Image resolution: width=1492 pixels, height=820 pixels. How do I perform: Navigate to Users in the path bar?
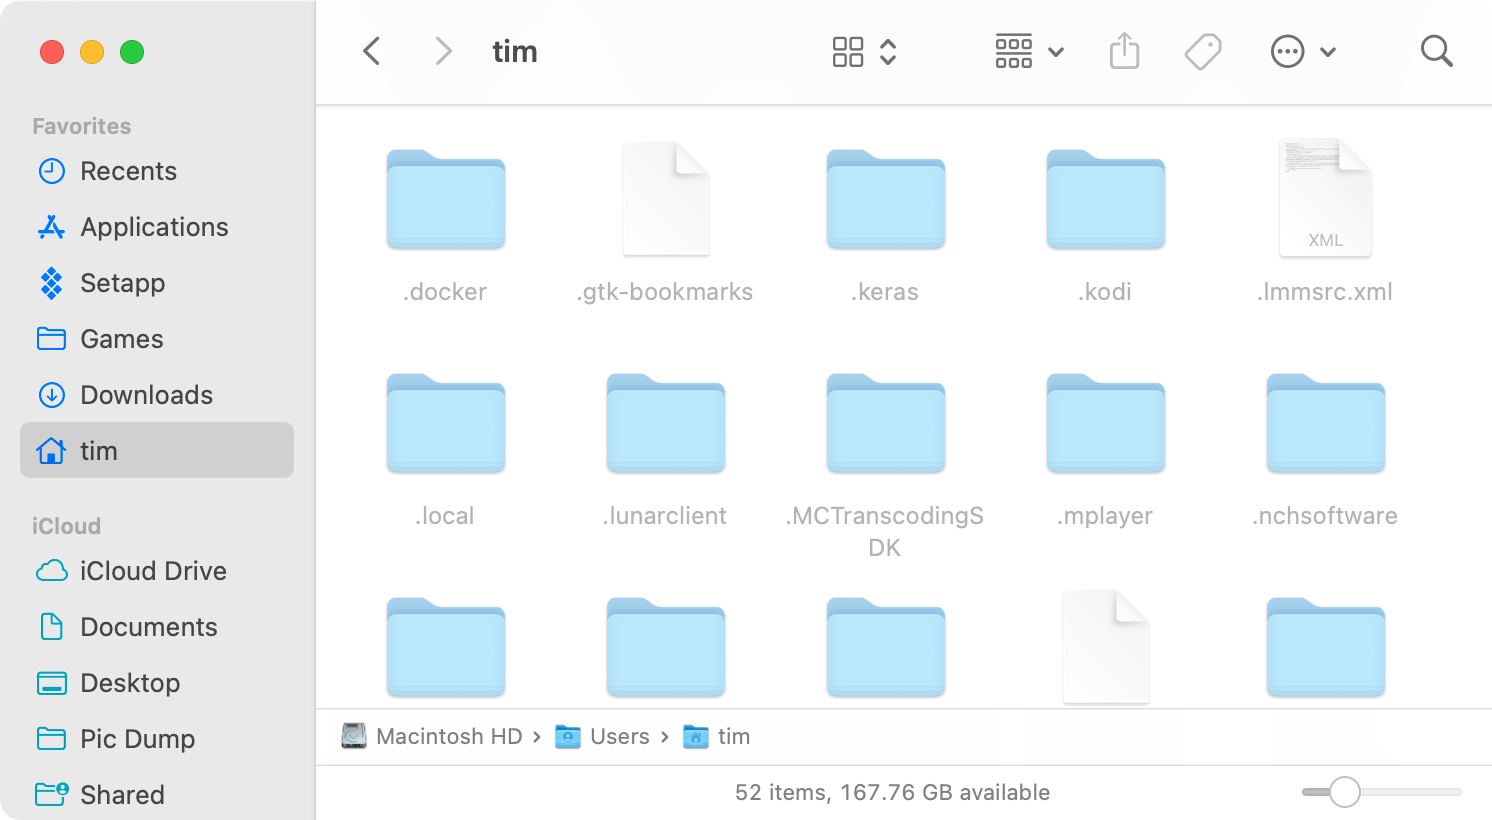pos(621,736)
